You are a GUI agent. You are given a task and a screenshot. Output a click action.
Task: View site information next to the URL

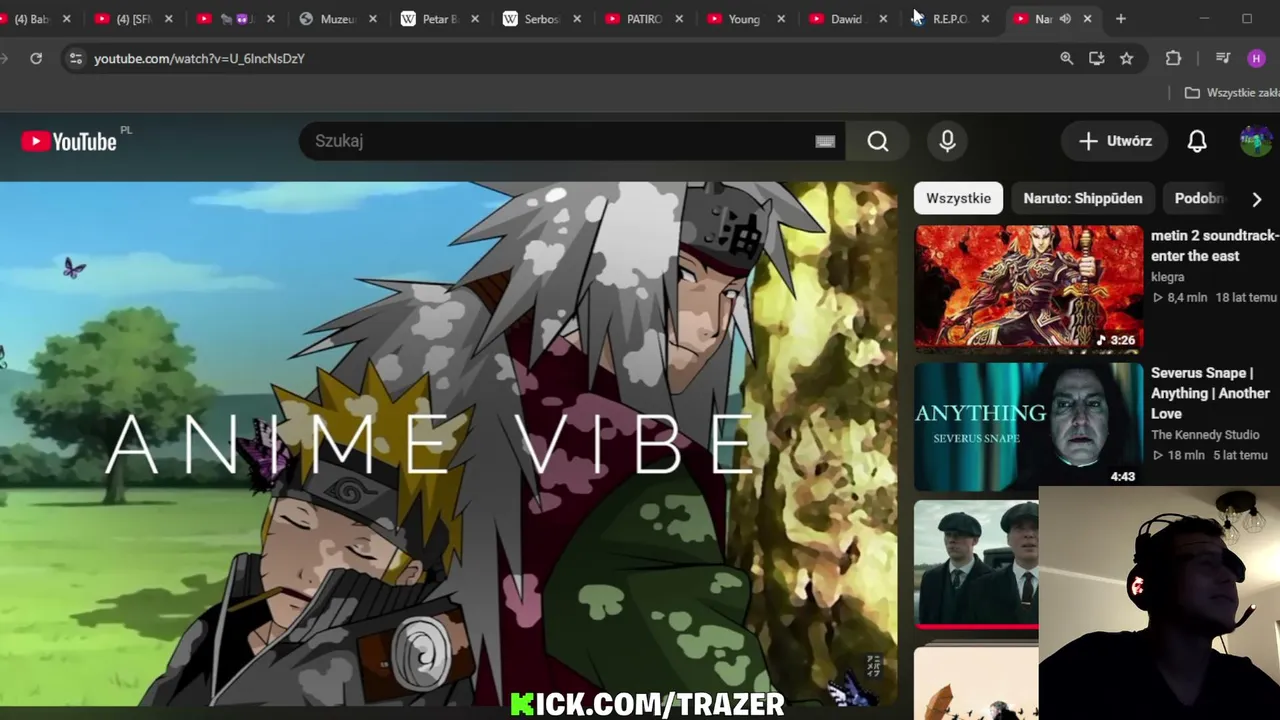tap(75, 58)
